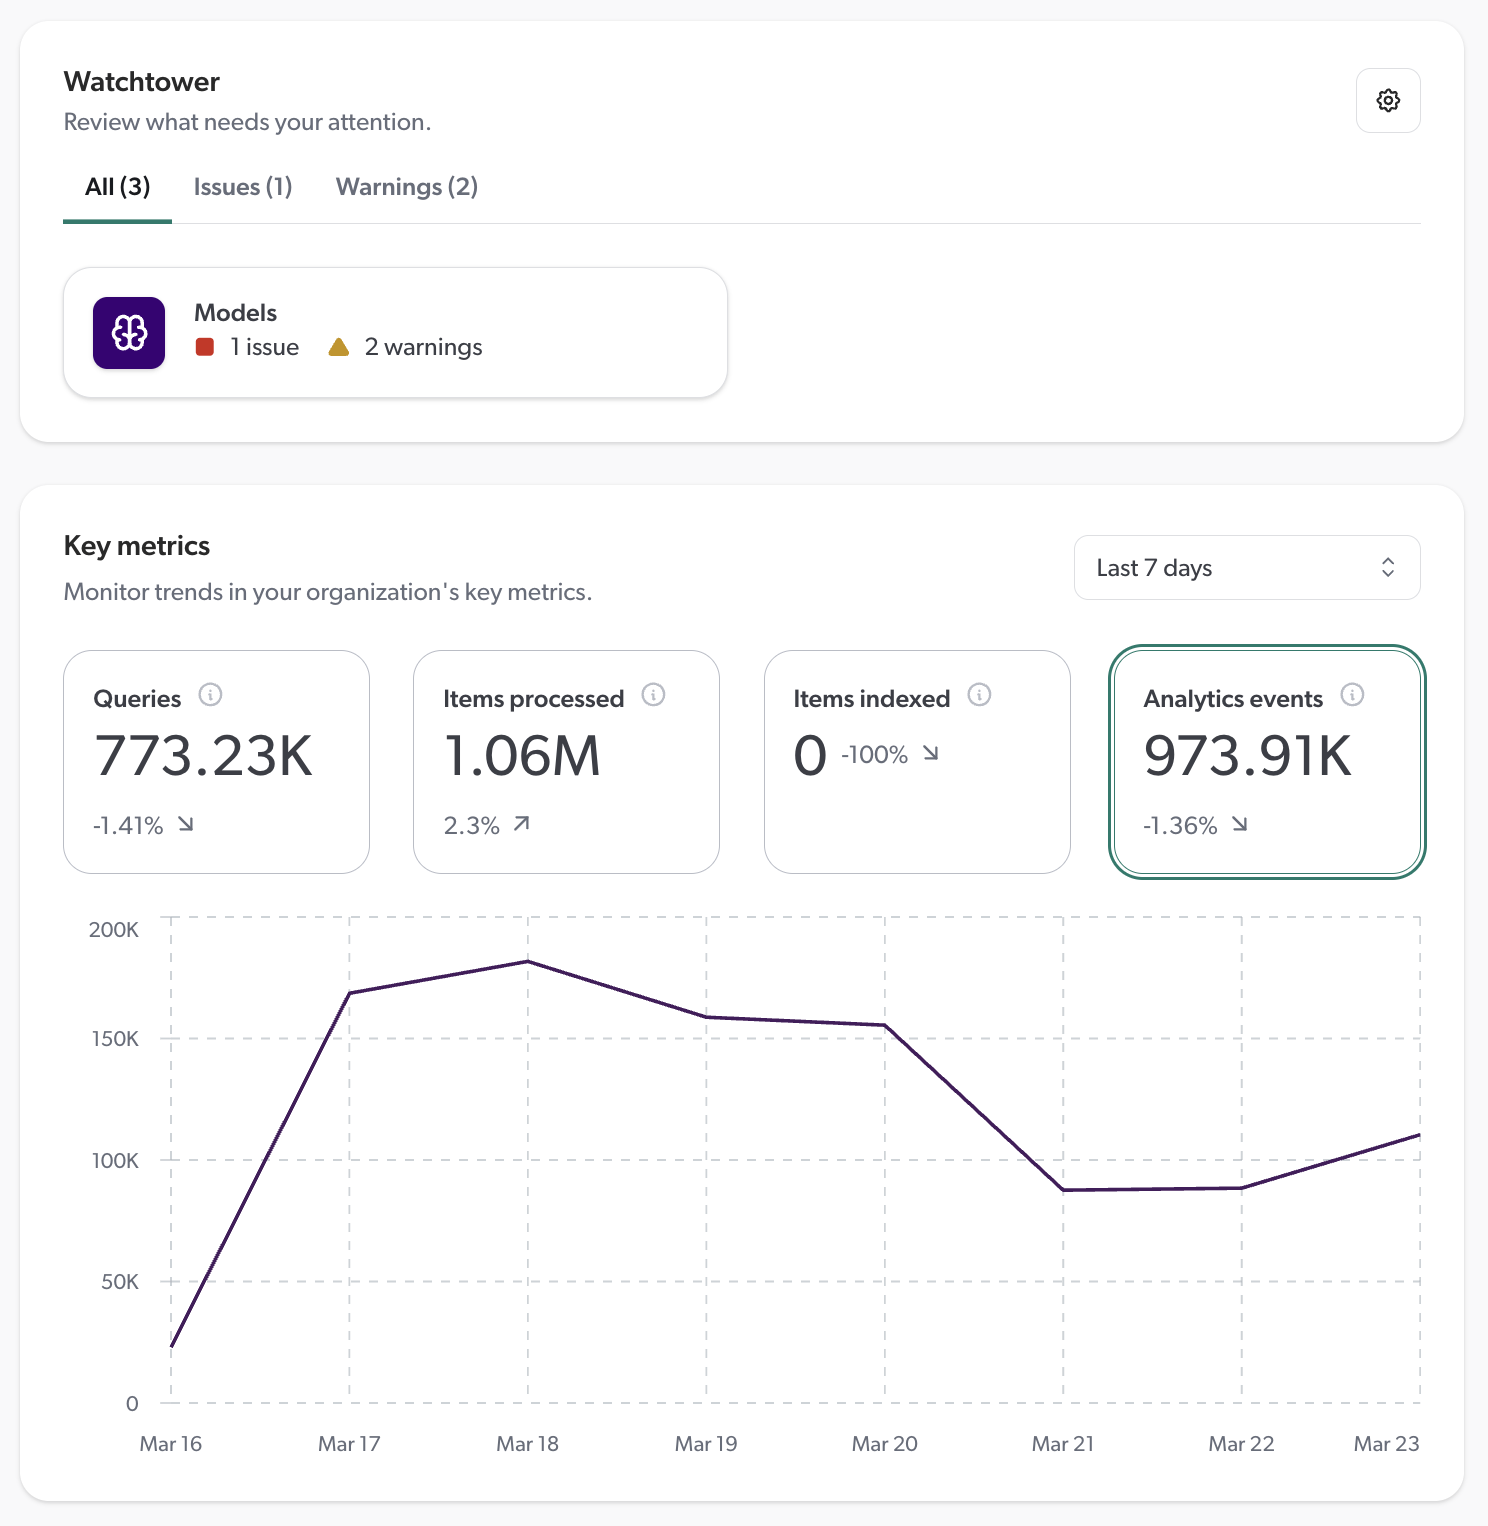Screen dimensions: 1488x1526
Task: Deselect the Analytics events metric card
Action: 1266,762
